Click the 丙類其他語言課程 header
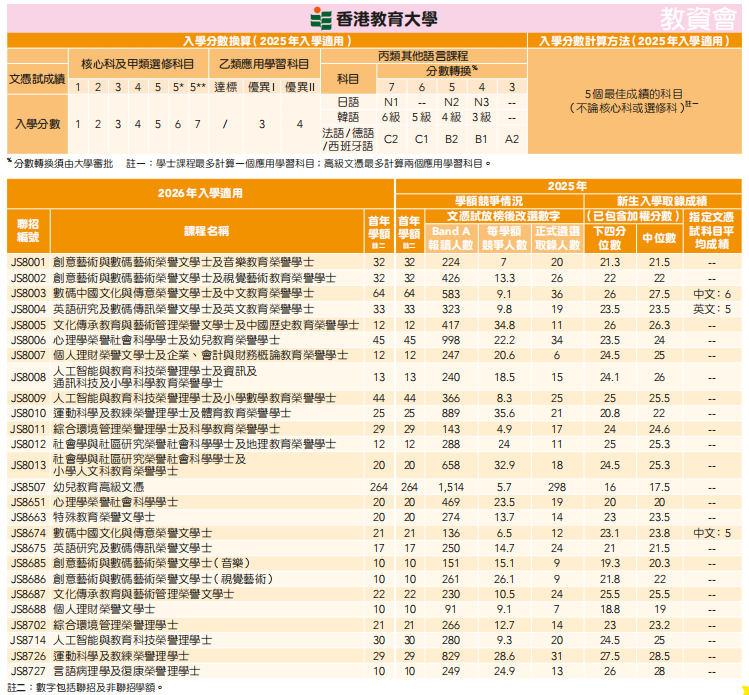Image resolution: width=749 pixels, height=695 pixels. point(423,56)
